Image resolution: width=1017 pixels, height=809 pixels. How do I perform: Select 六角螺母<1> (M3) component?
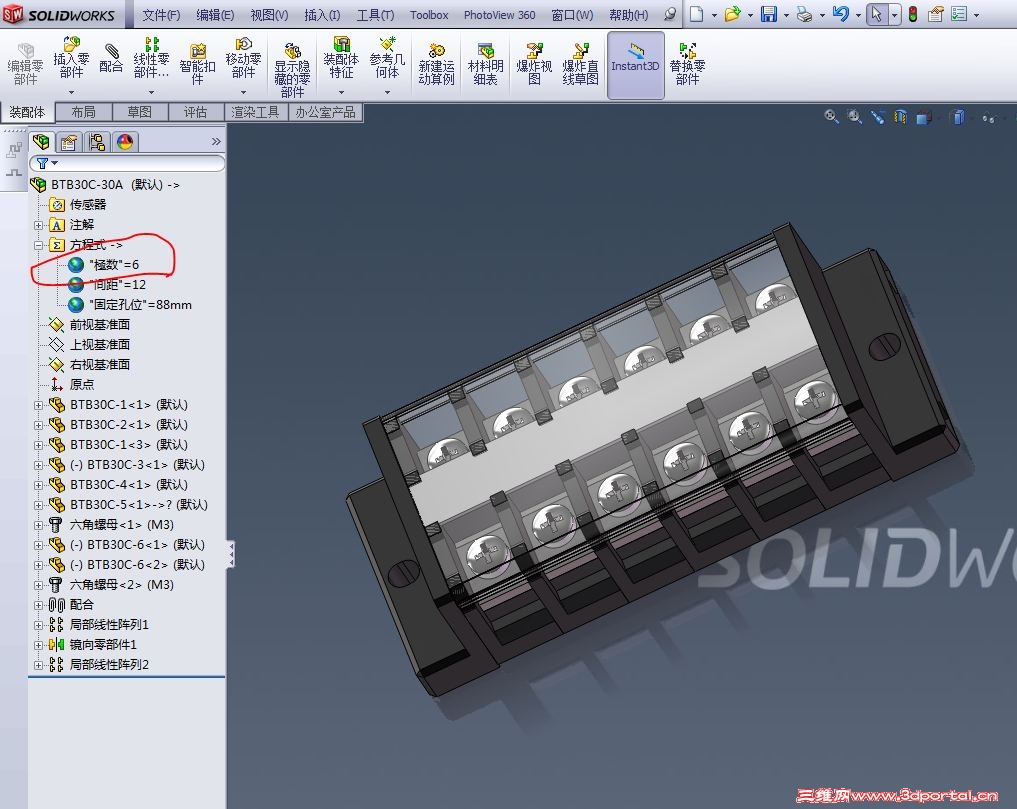(x=112, y=525)
